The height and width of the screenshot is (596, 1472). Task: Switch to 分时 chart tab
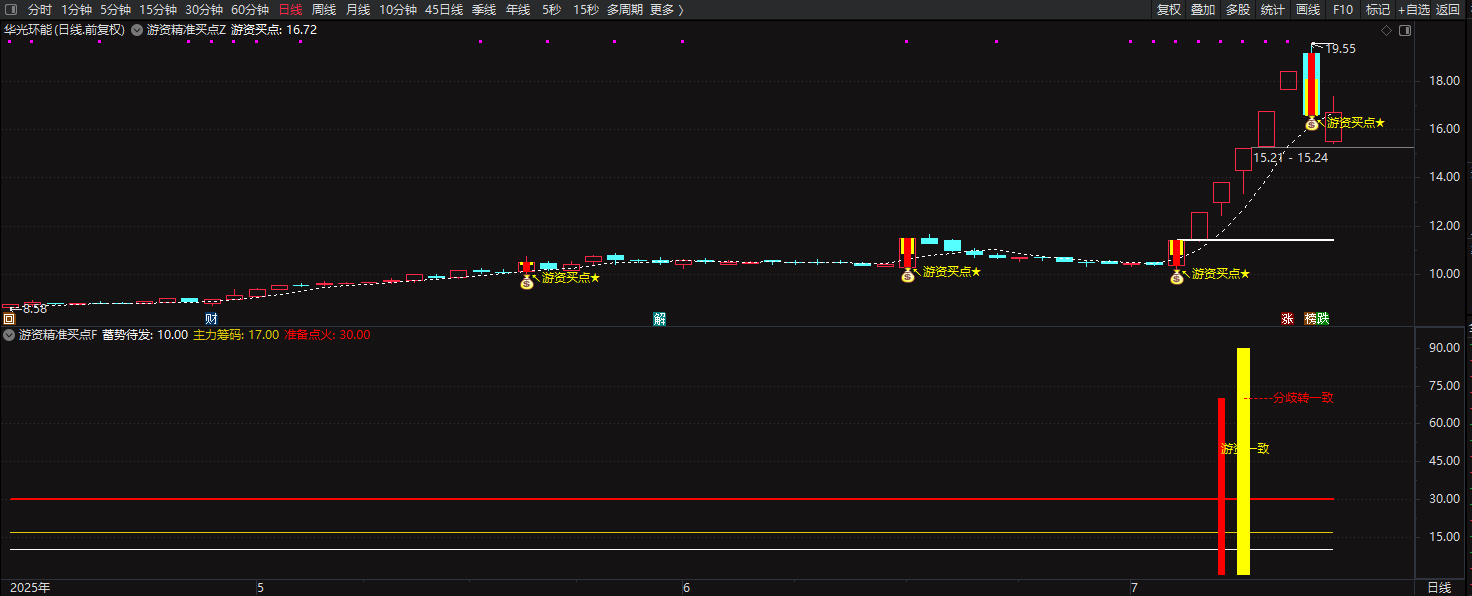40,10
